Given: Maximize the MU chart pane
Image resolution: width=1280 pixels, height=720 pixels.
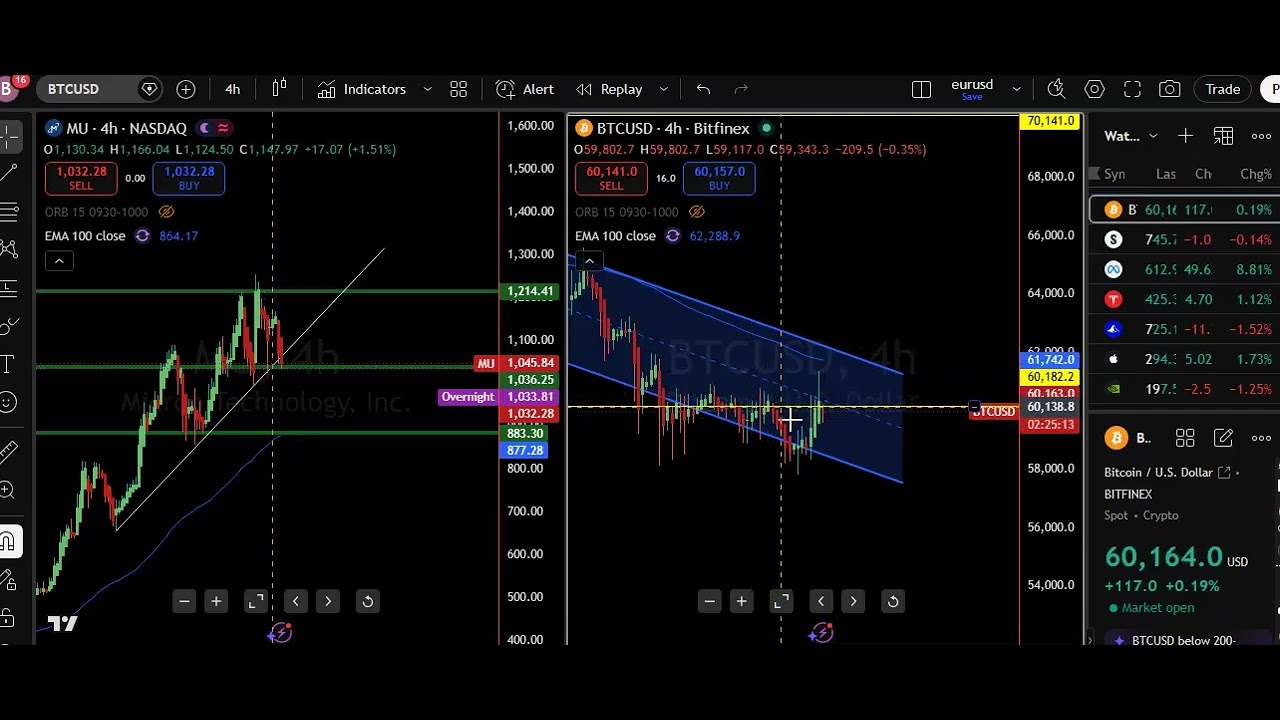Looking at the screenshot, I should pos(256,601).
